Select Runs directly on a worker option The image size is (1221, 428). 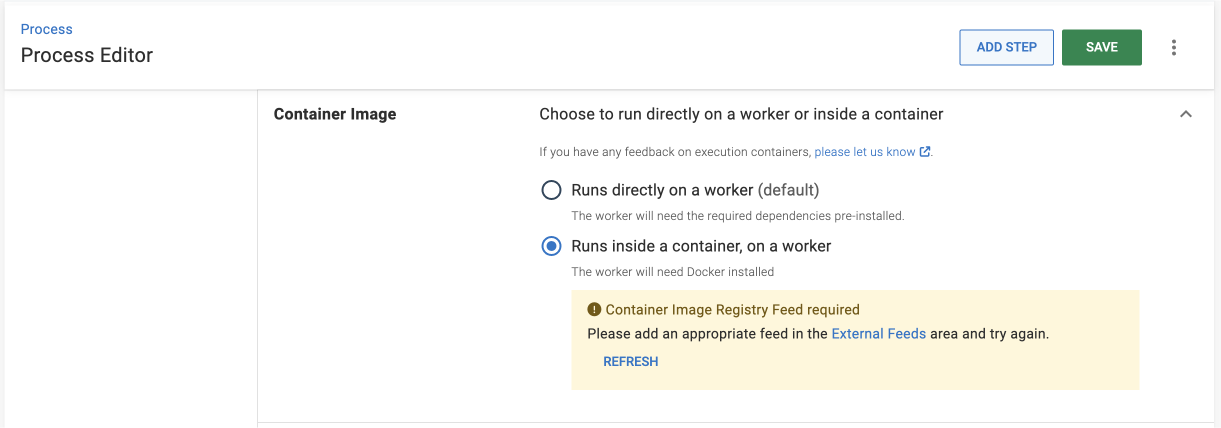[551, 190]
